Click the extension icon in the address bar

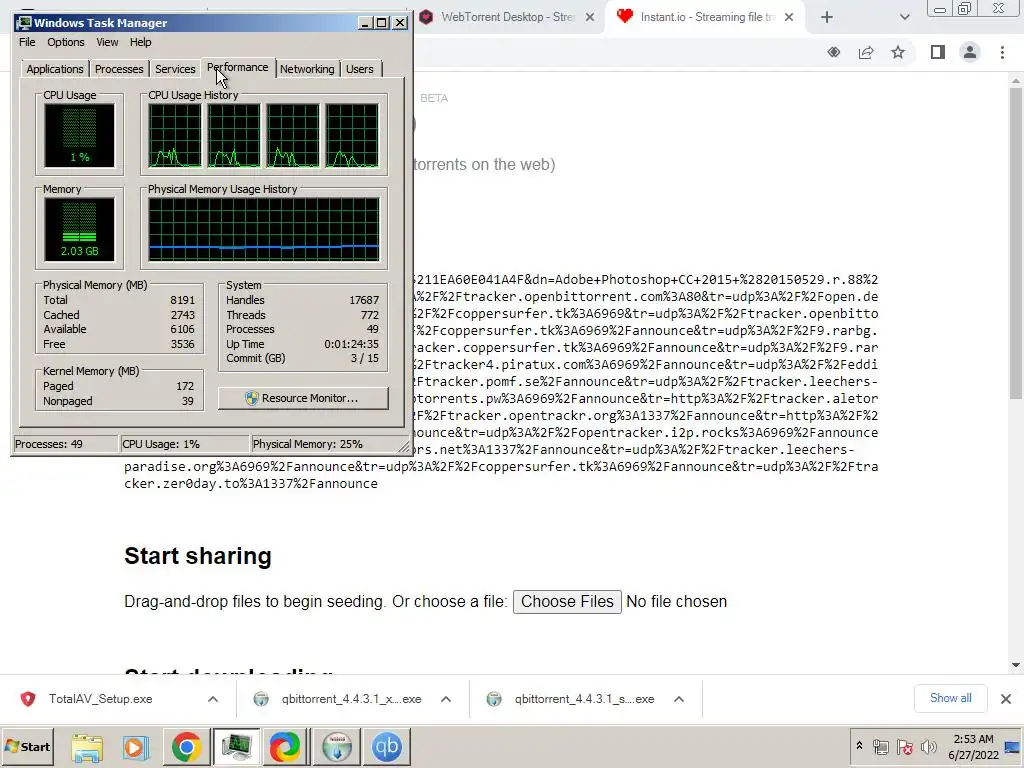[x=833, y=52]
